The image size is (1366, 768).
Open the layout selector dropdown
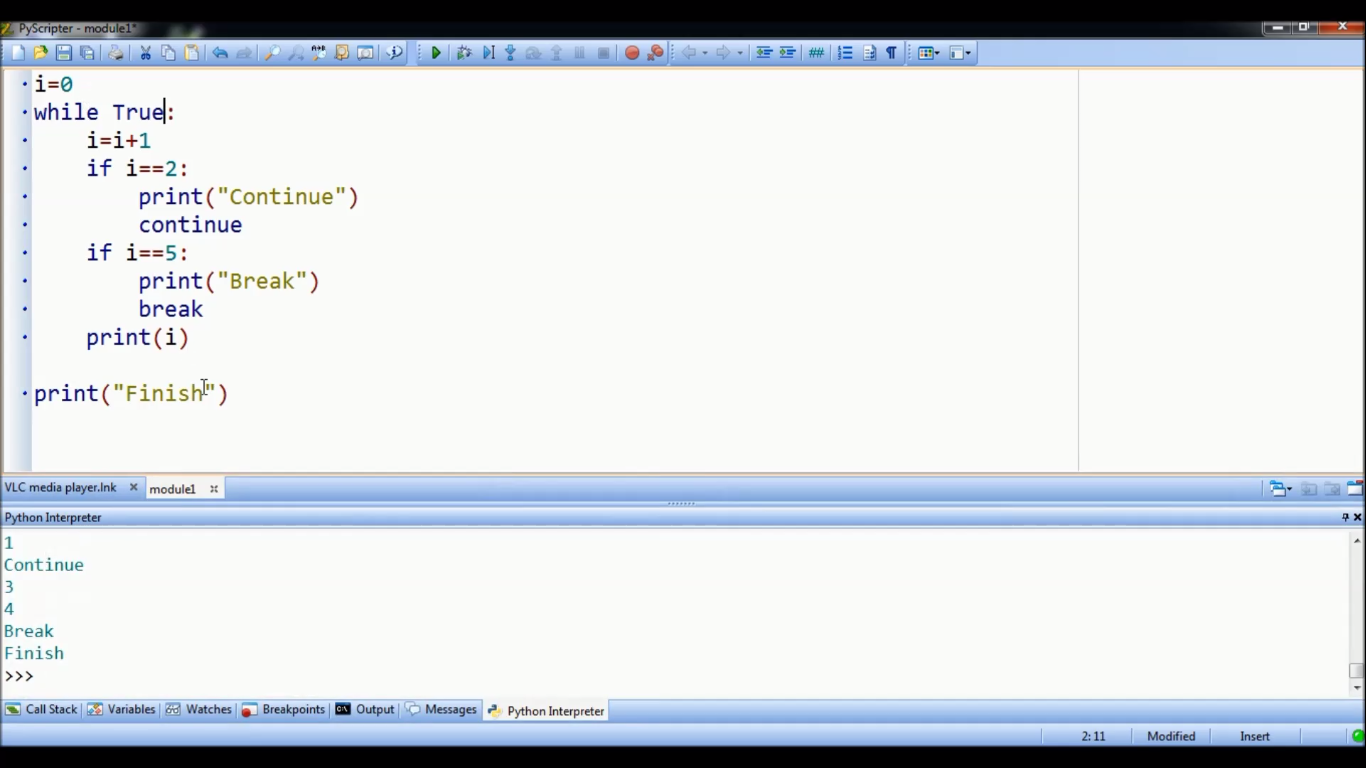[968, 52]
